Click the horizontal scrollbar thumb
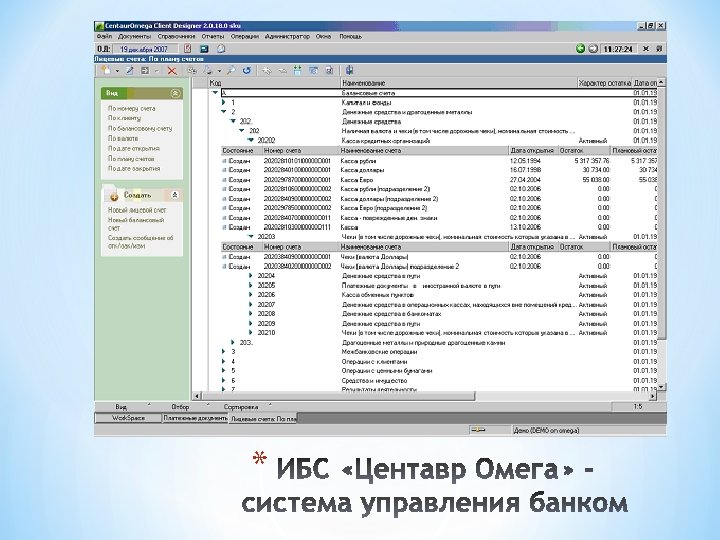This screenshot has height=540, width=720. pos(339,396)
